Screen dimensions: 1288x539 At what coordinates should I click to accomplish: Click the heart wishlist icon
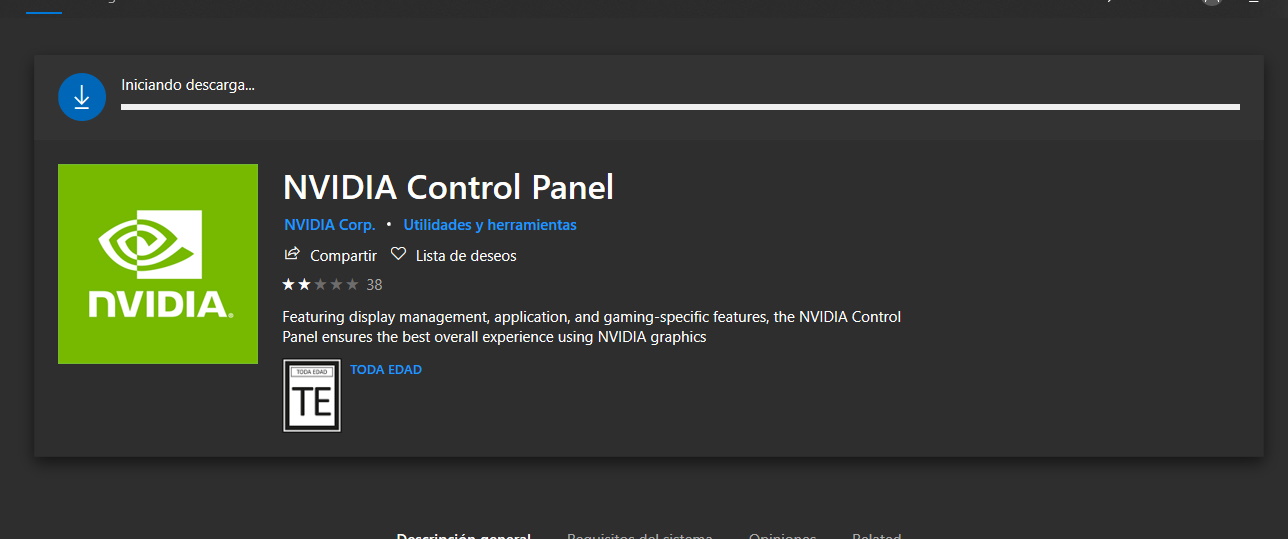pos(398,254)
